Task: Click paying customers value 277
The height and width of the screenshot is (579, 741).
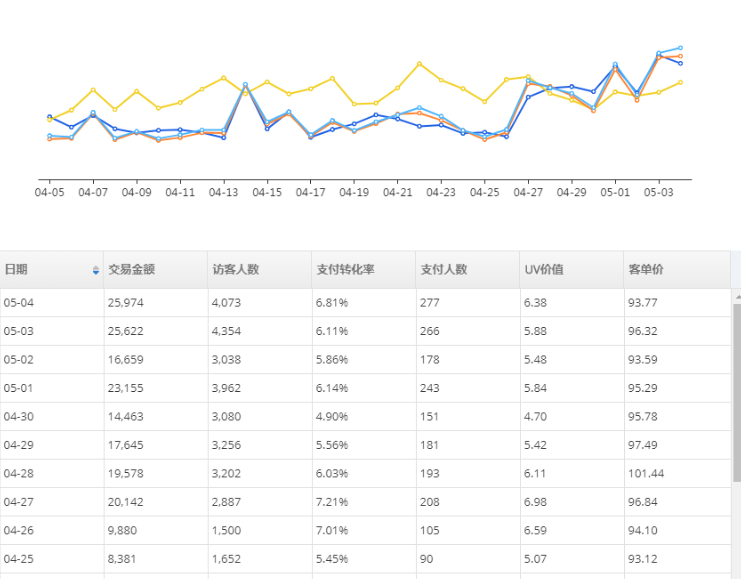Action: [x=430, y=302]
